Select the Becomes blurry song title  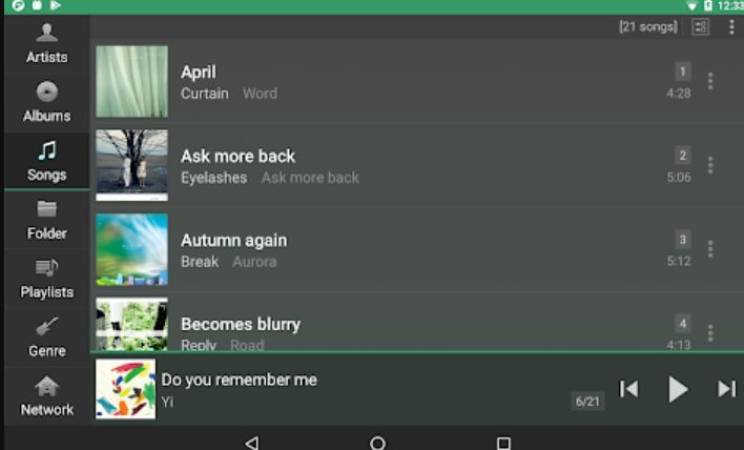[241, 324]
